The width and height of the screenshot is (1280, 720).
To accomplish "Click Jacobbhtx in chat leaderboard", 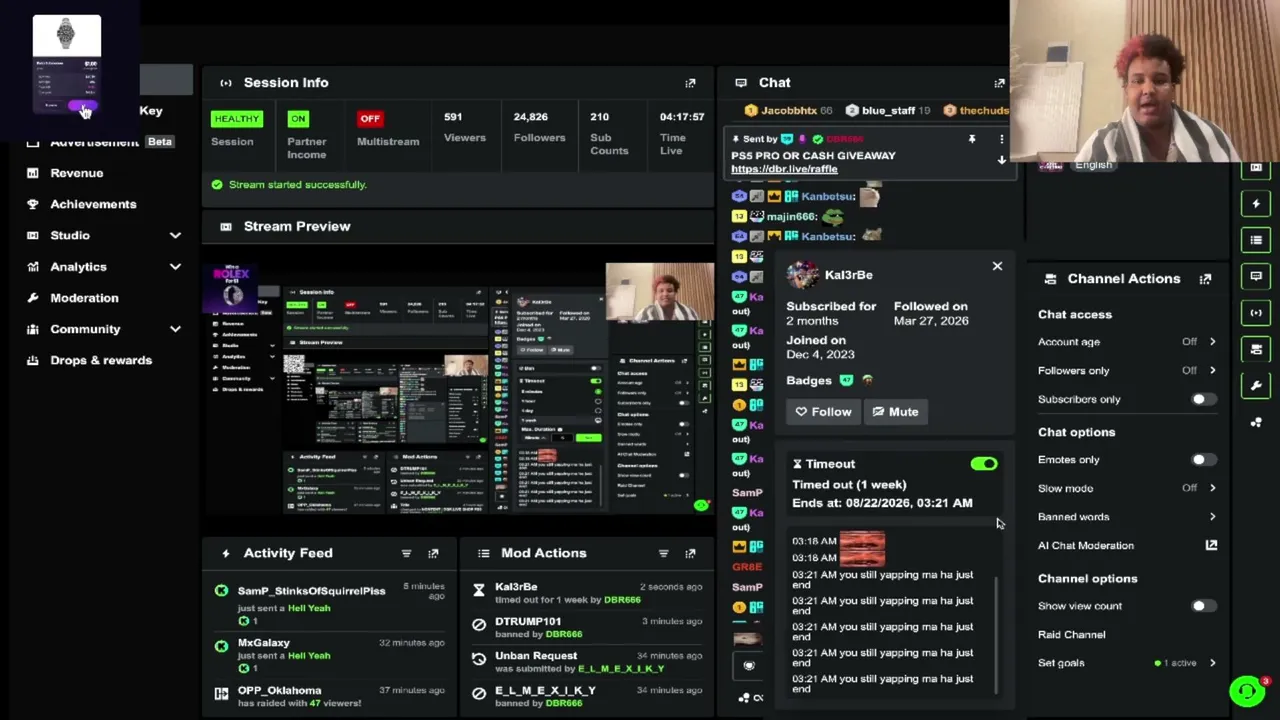I will 789,111.
